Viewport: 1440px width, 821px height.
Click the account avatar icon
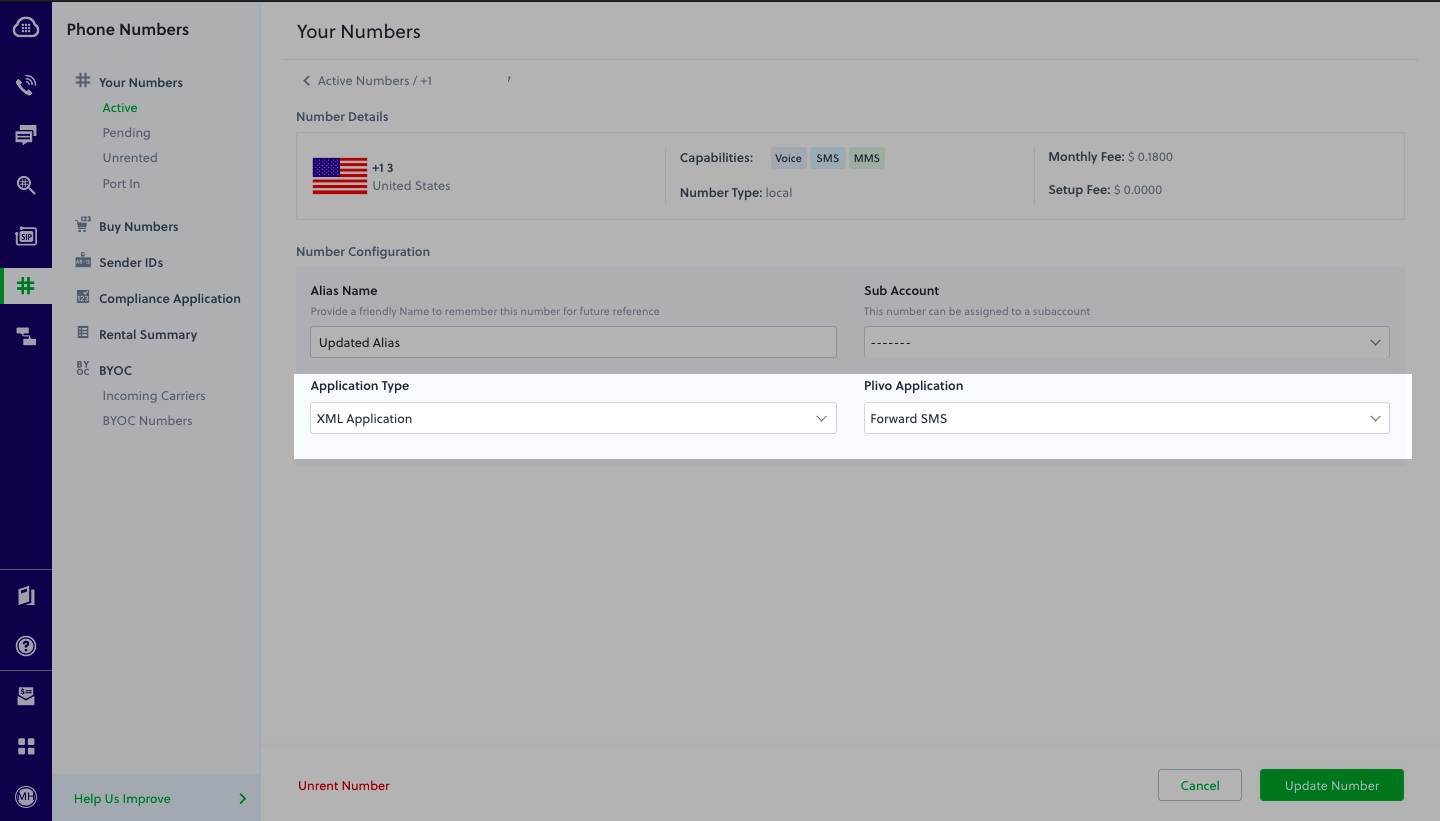pos(26,797)
